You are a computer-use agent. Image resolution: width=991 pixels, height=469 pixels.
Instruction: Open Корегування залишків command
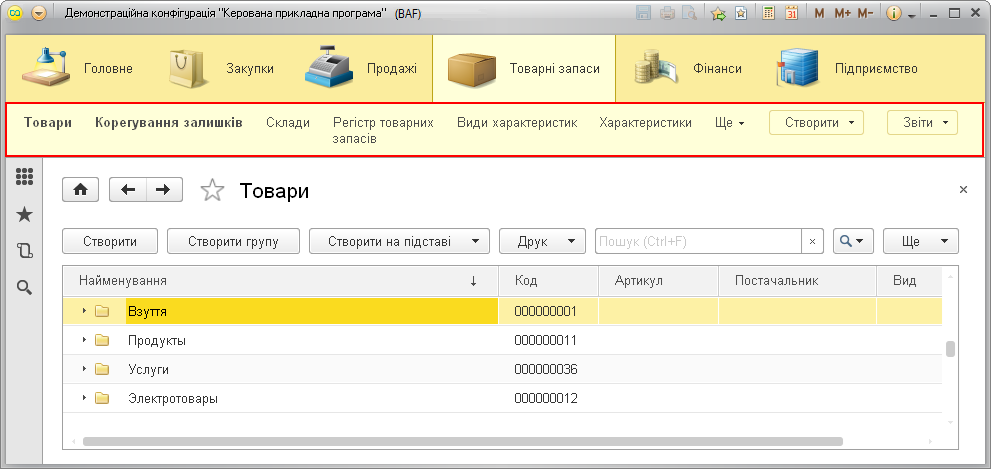[x=169, y=123]
